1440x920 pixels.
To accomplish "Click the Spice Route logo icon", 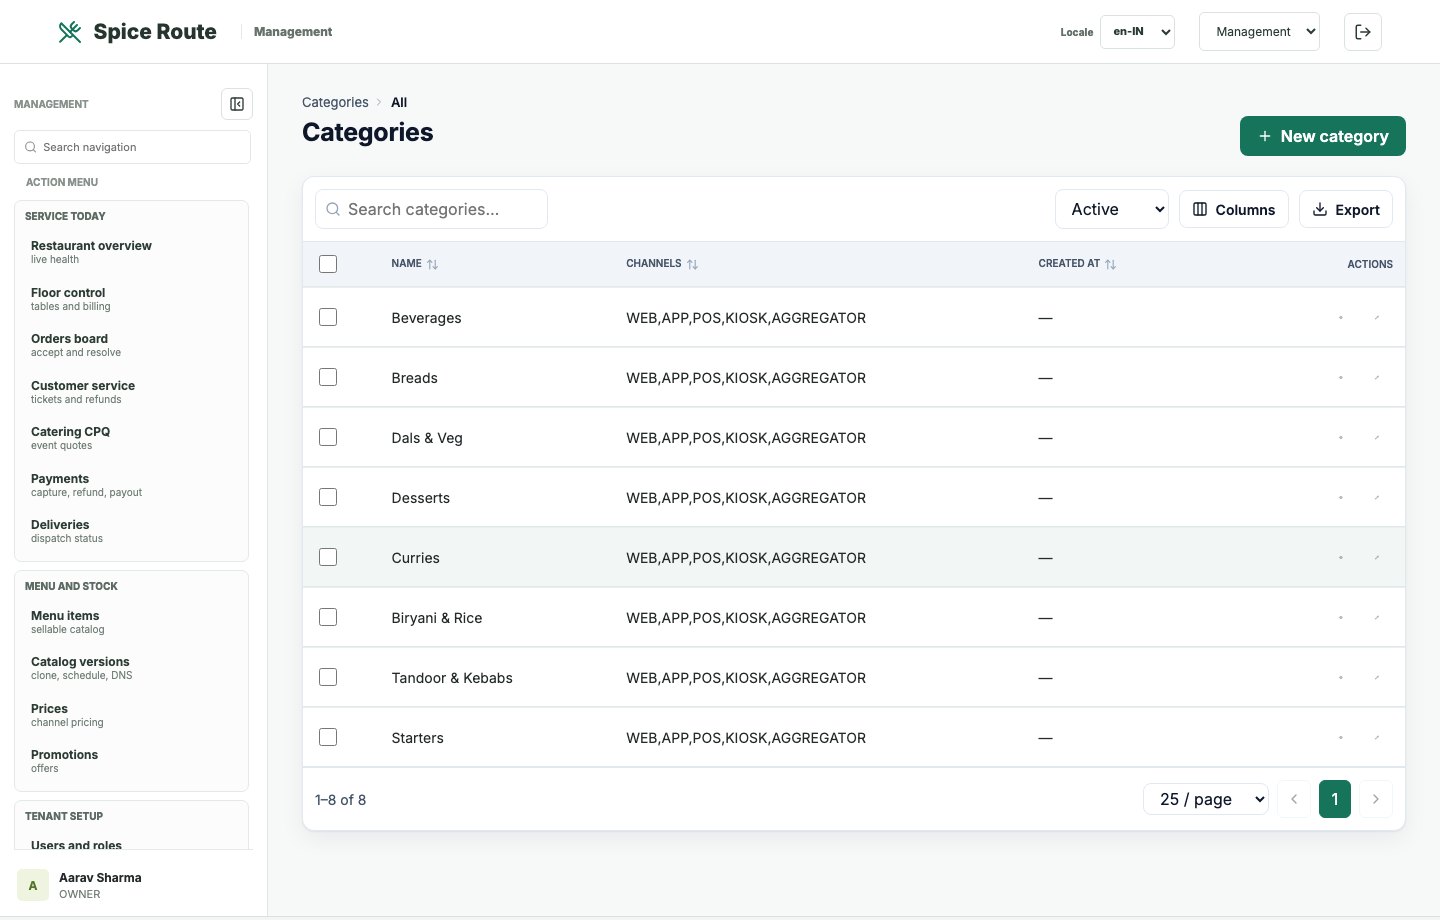I will (x=70, y=32).
